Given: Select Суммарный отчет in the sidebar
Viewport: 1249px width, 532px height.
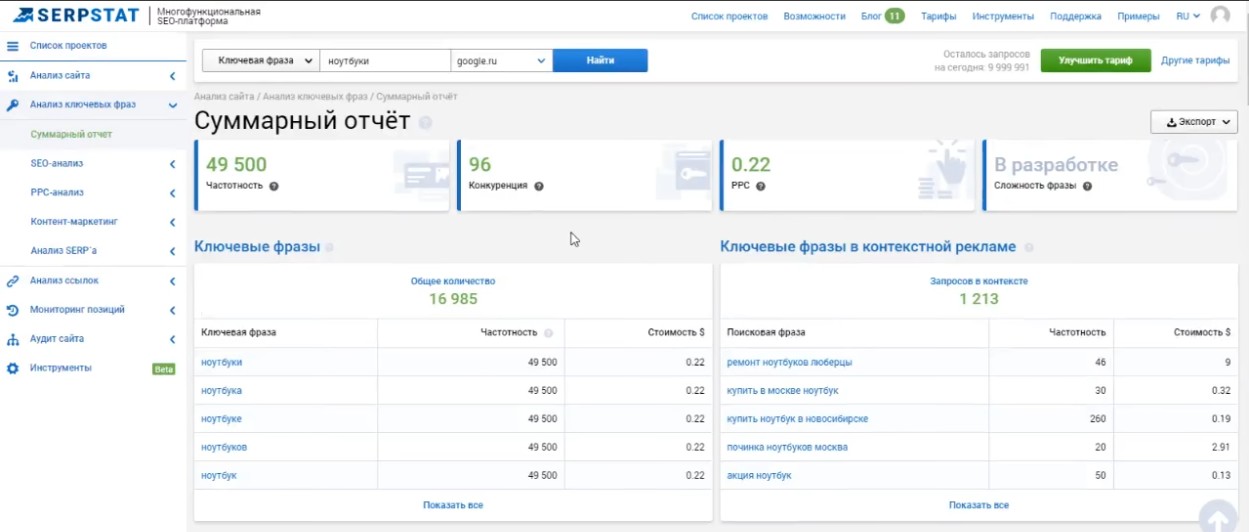Looking at the screenshot, I should [71, 134].
